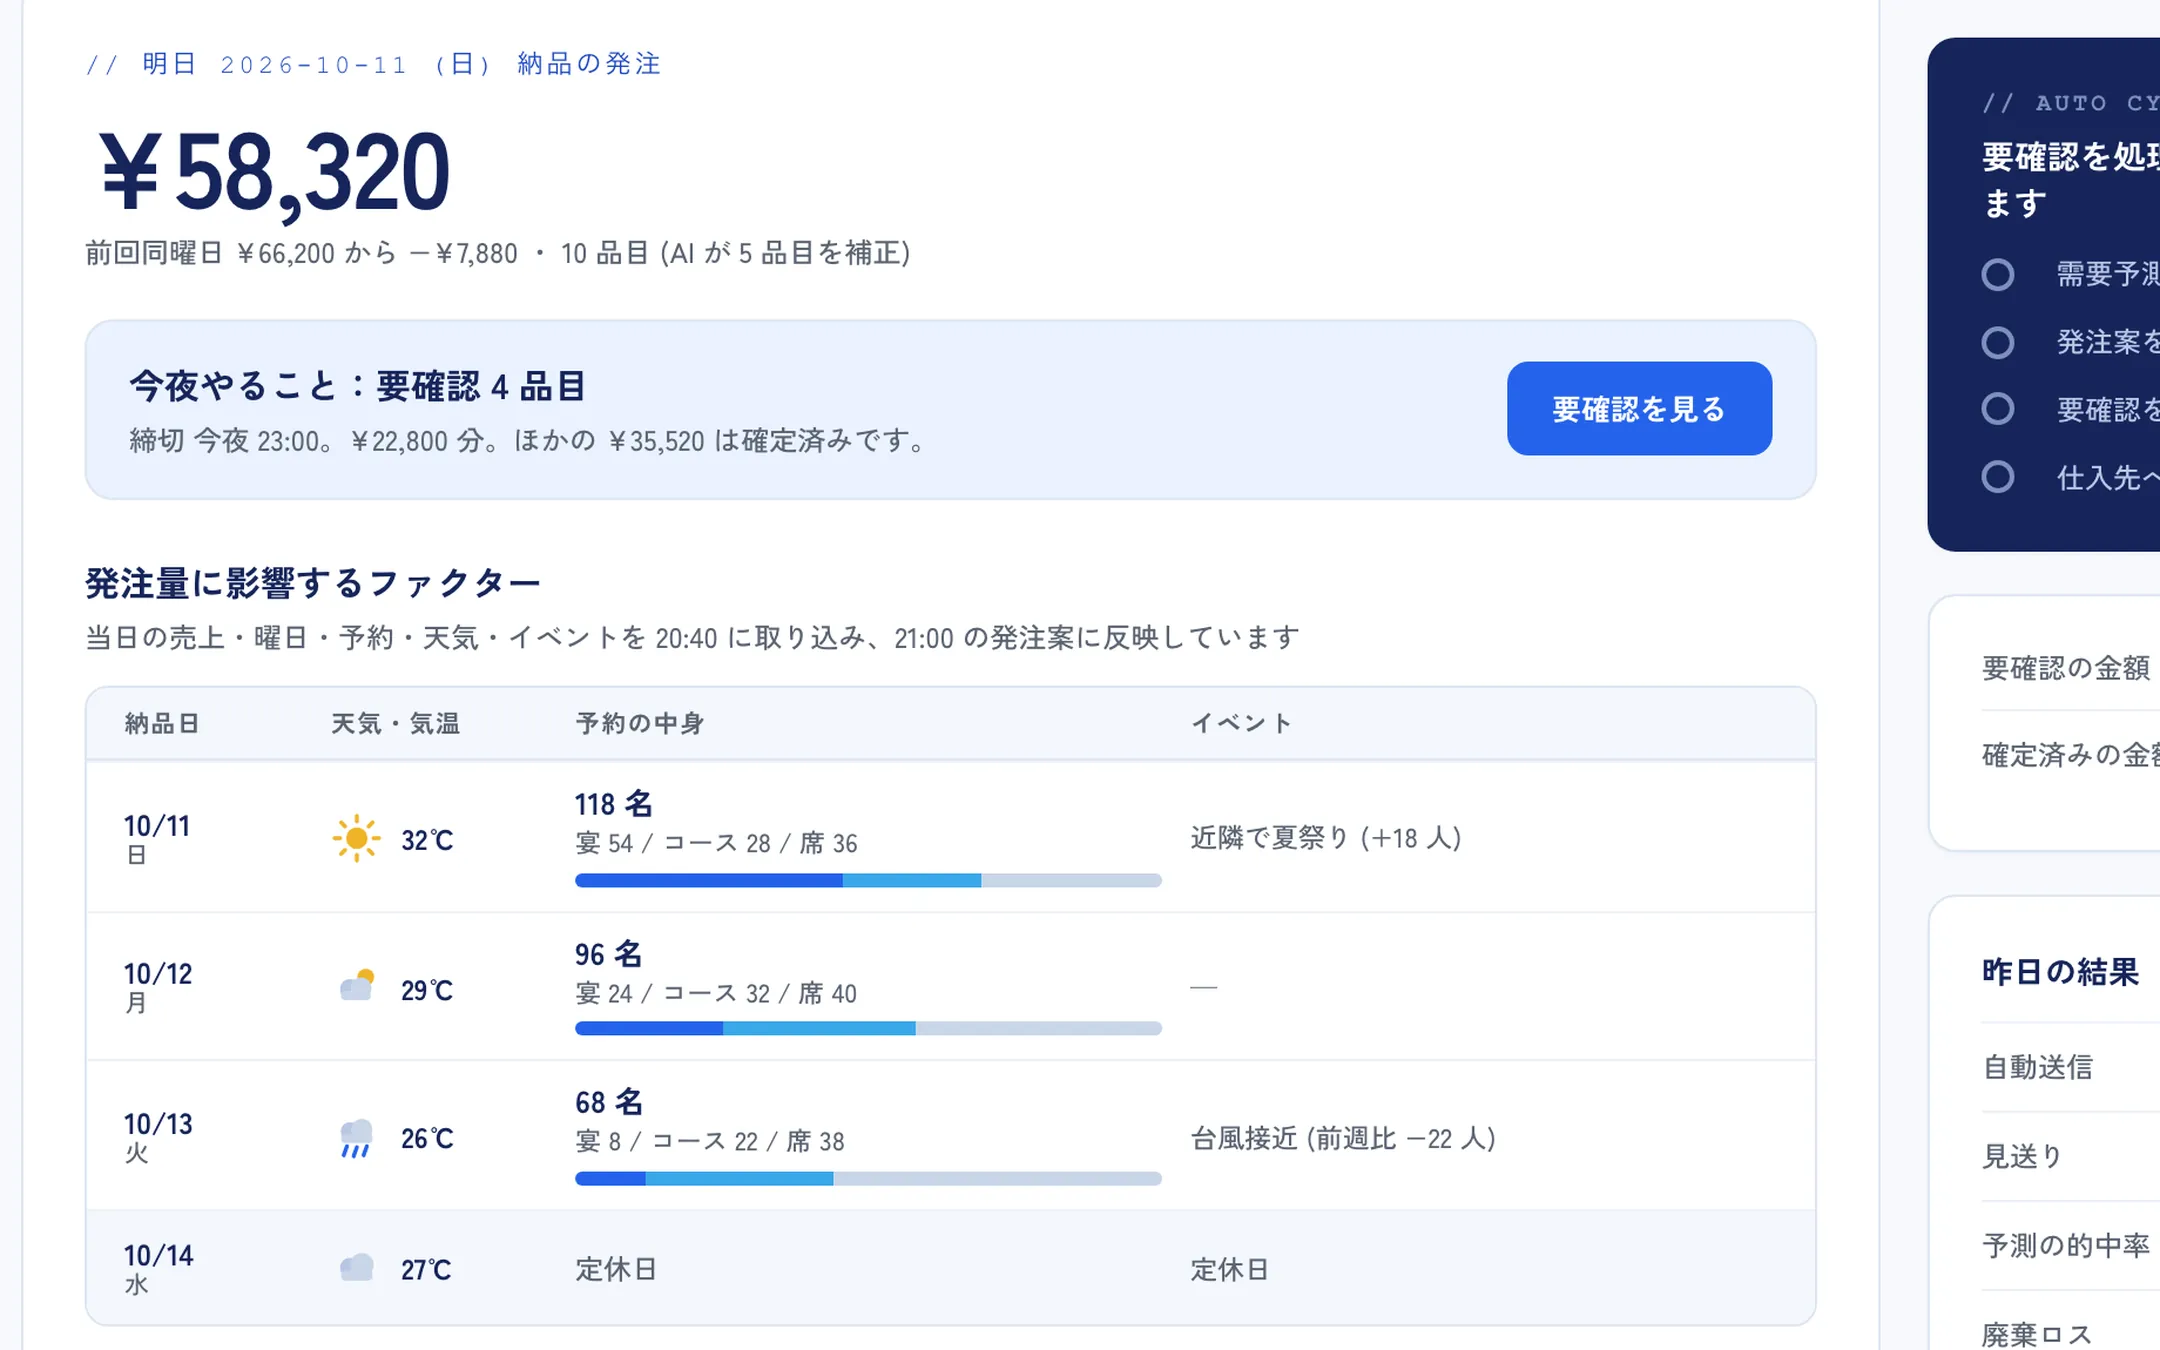Click 発注量に影響するファクター heading
This screenshot has height=1350, width=2160.
[x=312, y=583]
